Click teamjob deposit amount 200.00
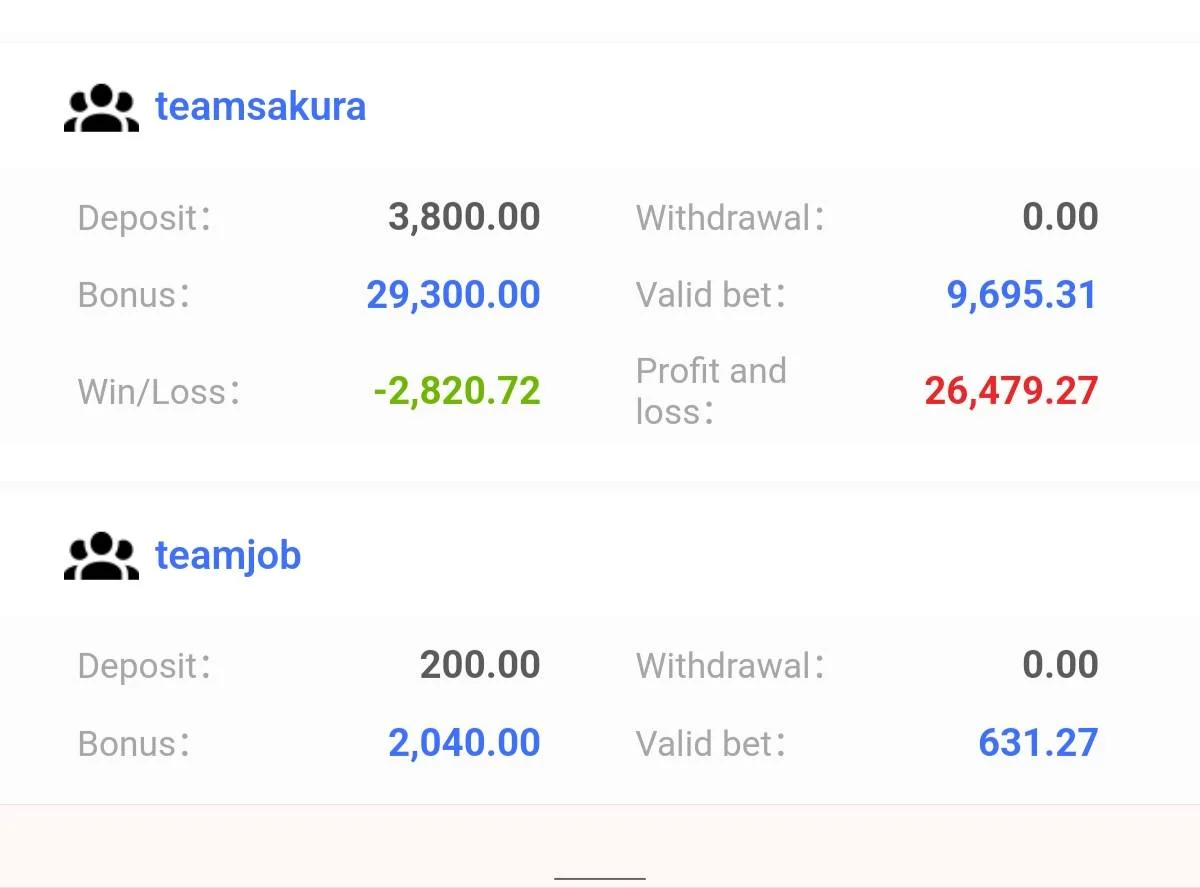Image resolution: width=1200 pixels, height=888 pixels. 480,665
